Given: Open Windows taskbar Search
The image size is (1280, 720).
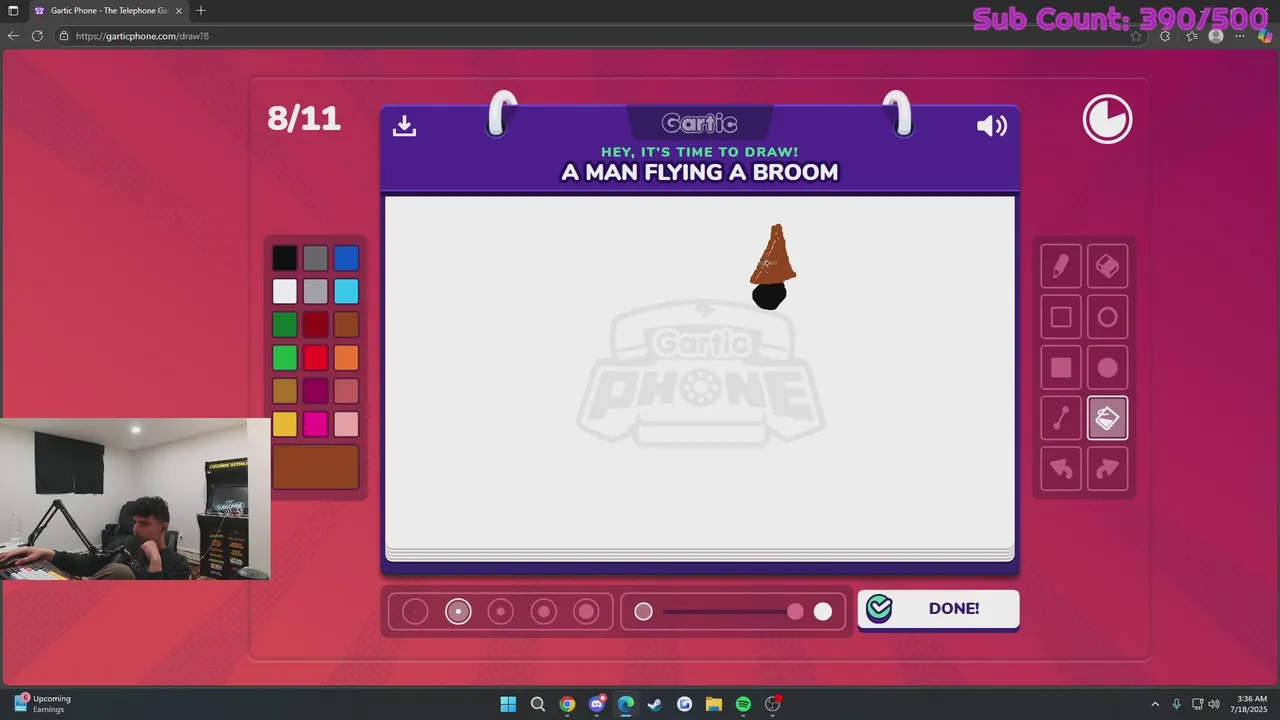Looking at the screenshot, I should click(x=537, y=704).
